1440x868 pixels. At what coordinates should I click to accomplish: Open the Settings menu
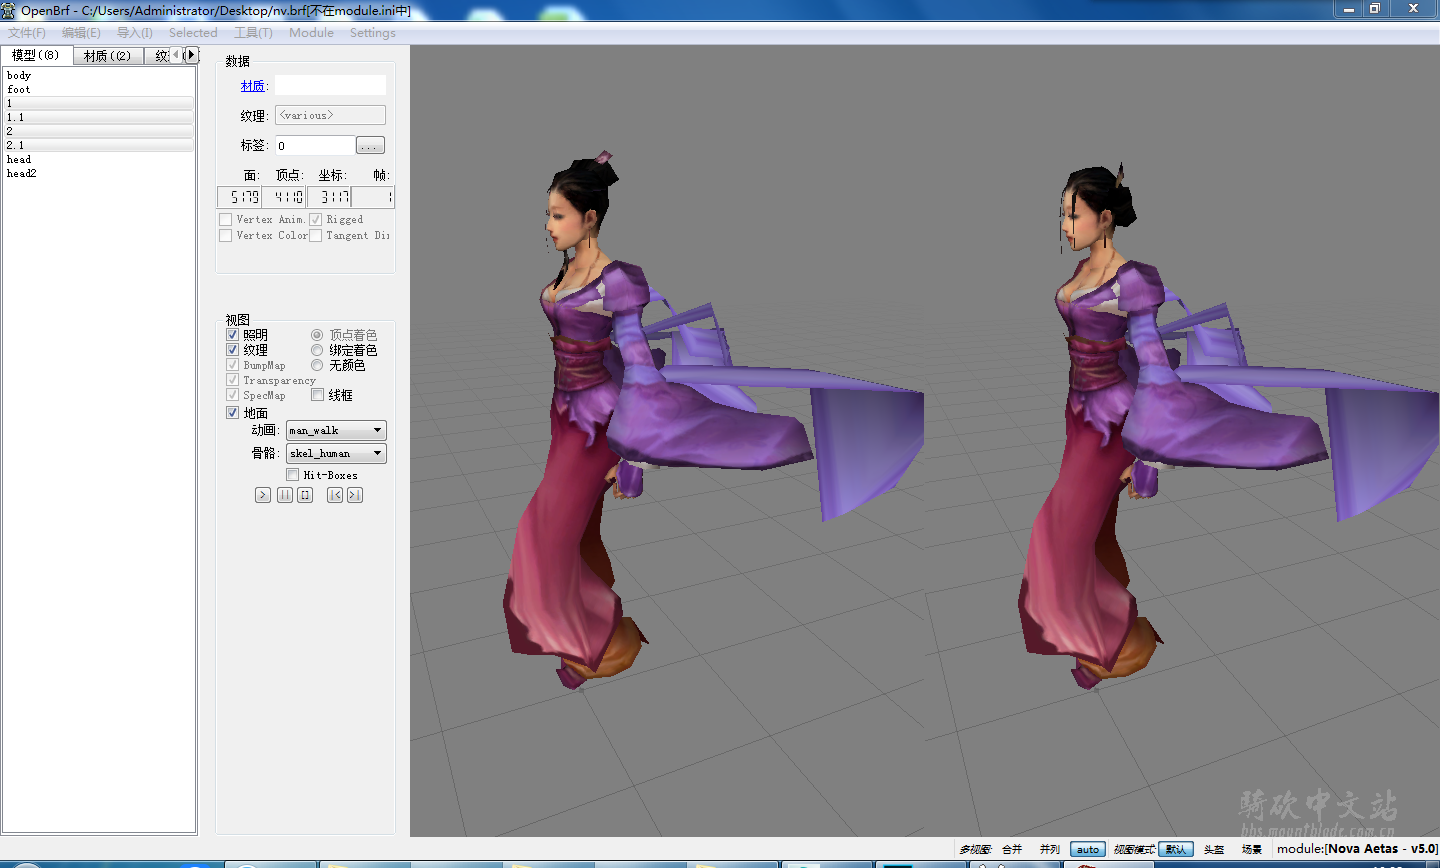373,33
